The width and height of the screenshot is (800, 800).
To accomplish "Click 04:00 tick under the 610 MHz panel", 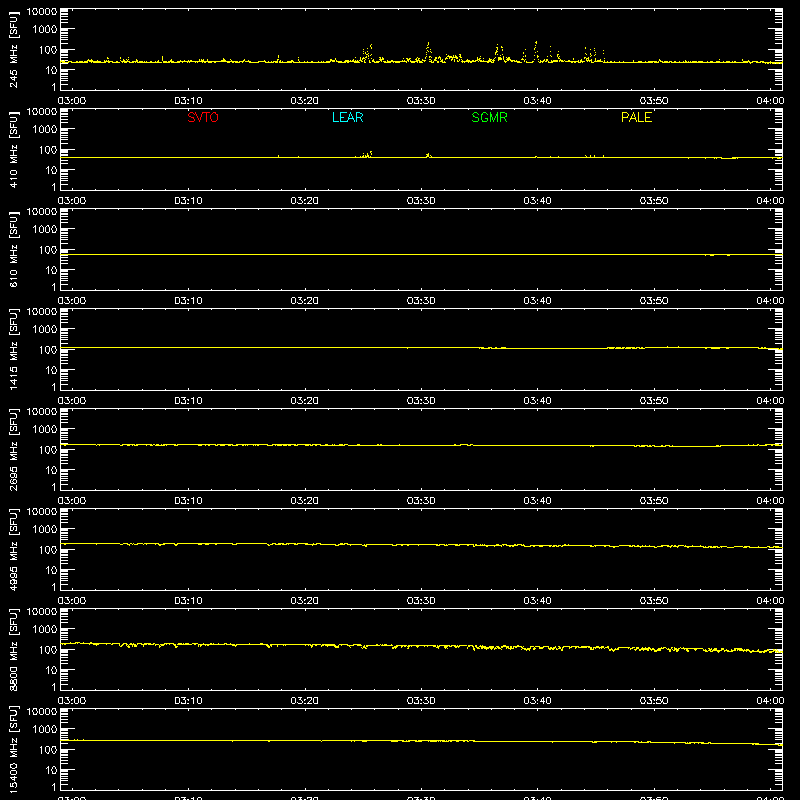I will click(770, 301).
